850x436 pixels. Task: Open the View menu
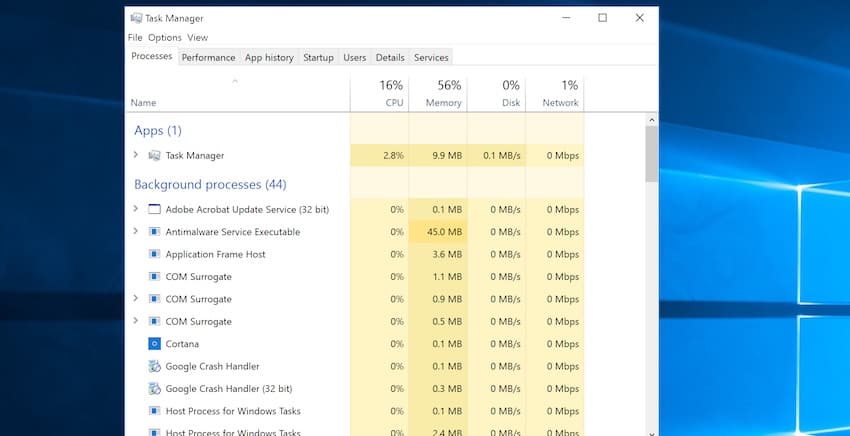pyautogui.click(x=197, y=37)
